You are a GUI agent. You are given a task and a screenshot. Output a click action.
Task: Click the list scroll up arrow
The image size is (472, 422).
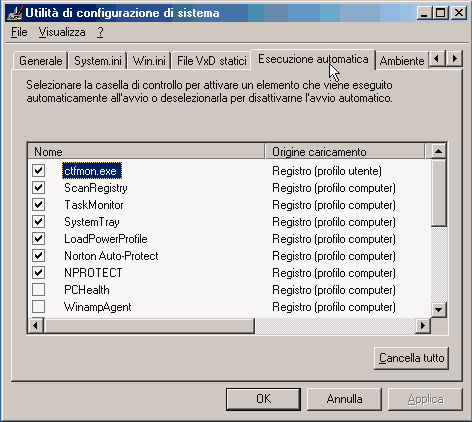point(438,152)
